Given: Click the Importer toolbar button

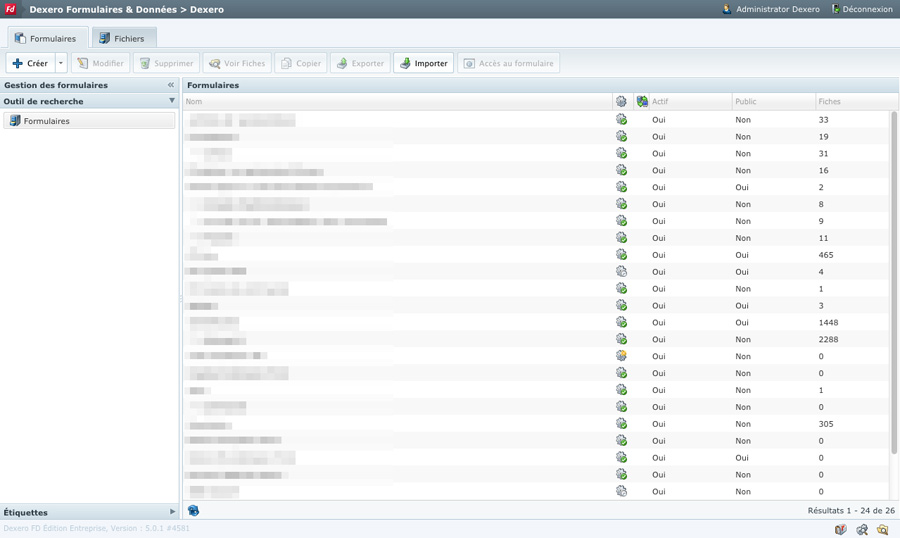Looking at the screenshot, I should coord(423,63).
